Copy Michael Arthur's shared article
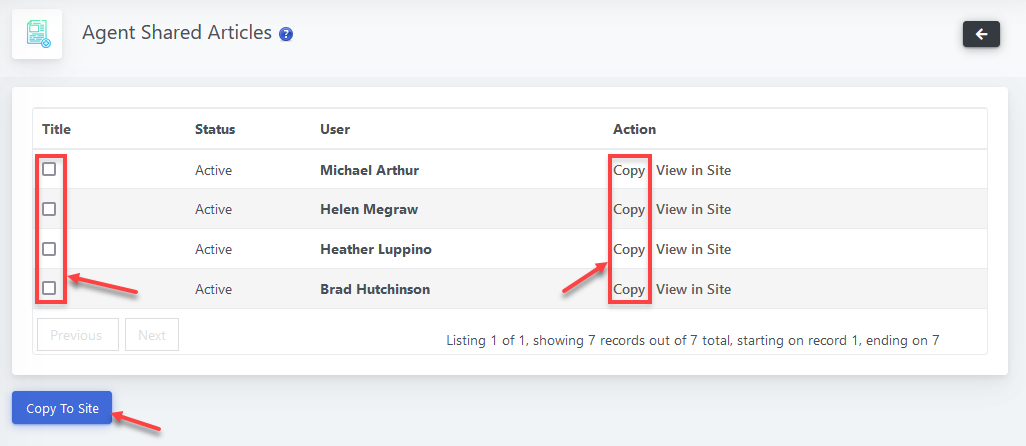This screenshot has height=446, width=1026. (x=629, y=170)
